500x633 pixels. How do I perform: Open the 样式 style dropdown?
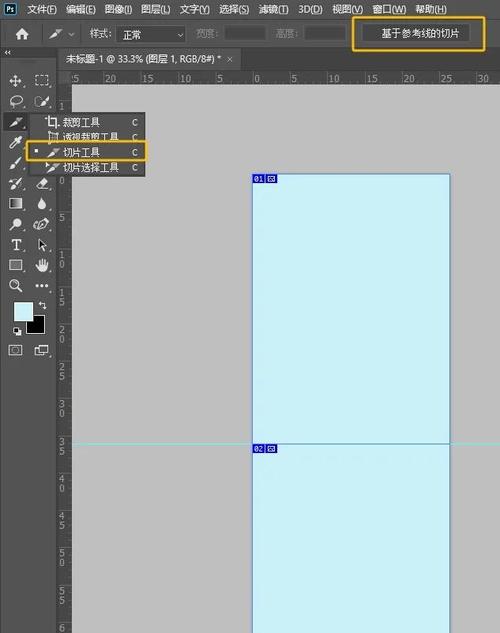point(151,35)
